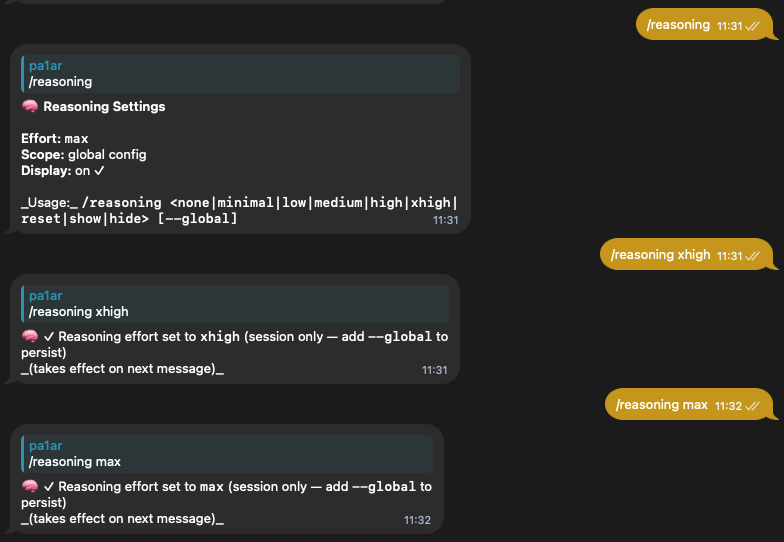Select the sent '/reasoning xhigh' message bubble
This screenshot has height=542, width=784.
pos(688,254)
